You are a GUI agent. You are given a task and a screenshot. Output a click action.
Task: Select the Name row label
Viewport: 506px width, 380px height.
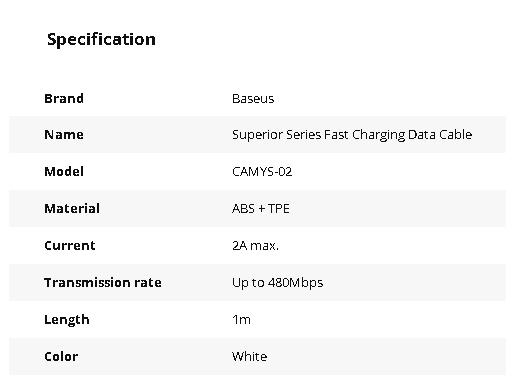tap(64, 135)
